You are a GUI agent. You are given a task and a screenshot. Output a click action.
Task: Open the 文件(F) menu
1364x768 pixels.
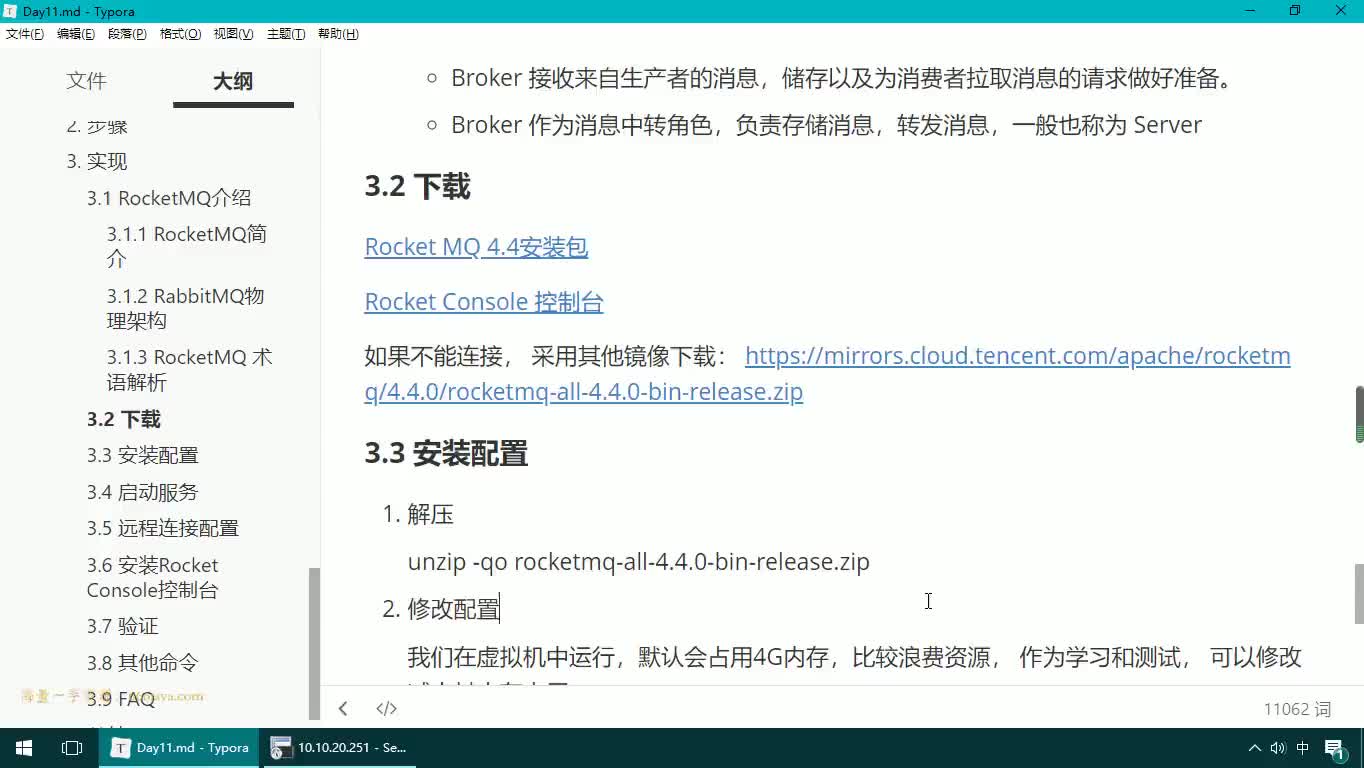[x=25, y=34]
